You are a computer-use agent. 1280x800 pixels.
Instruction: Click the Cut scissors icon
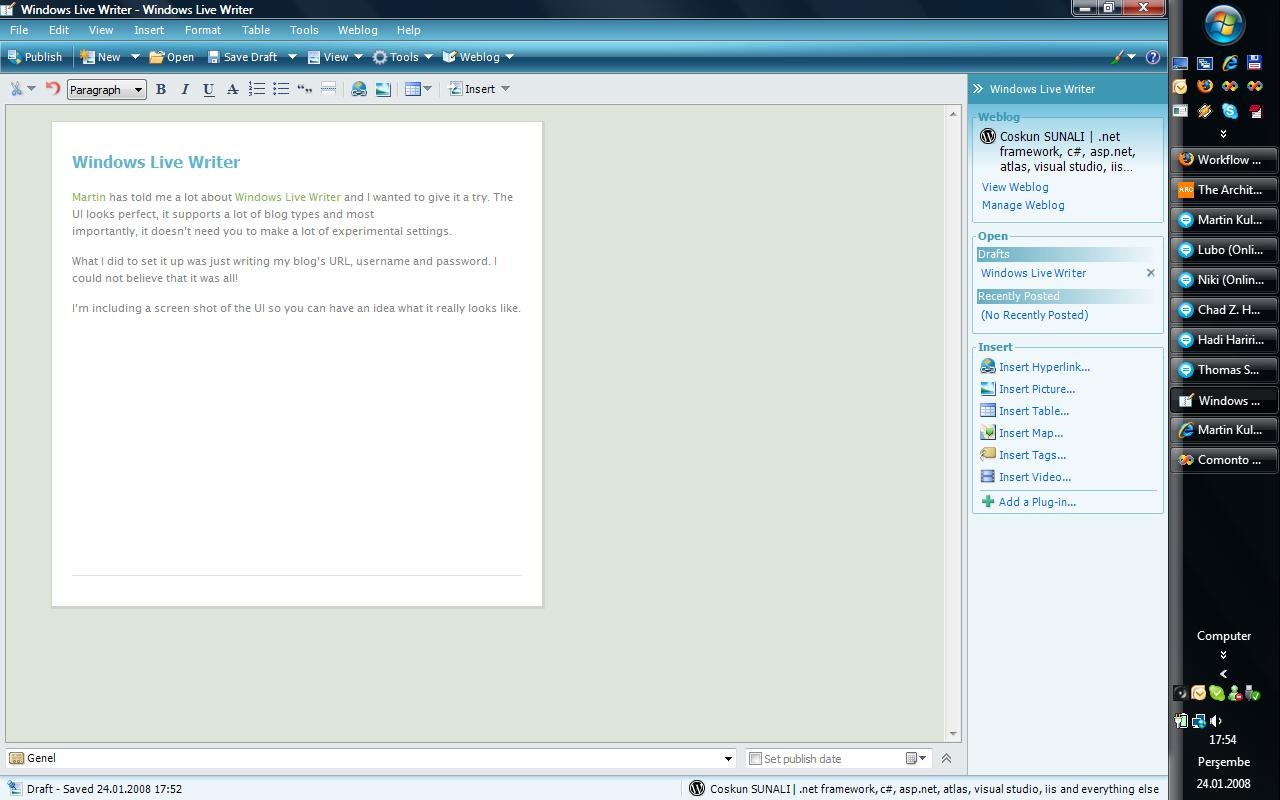16,89
